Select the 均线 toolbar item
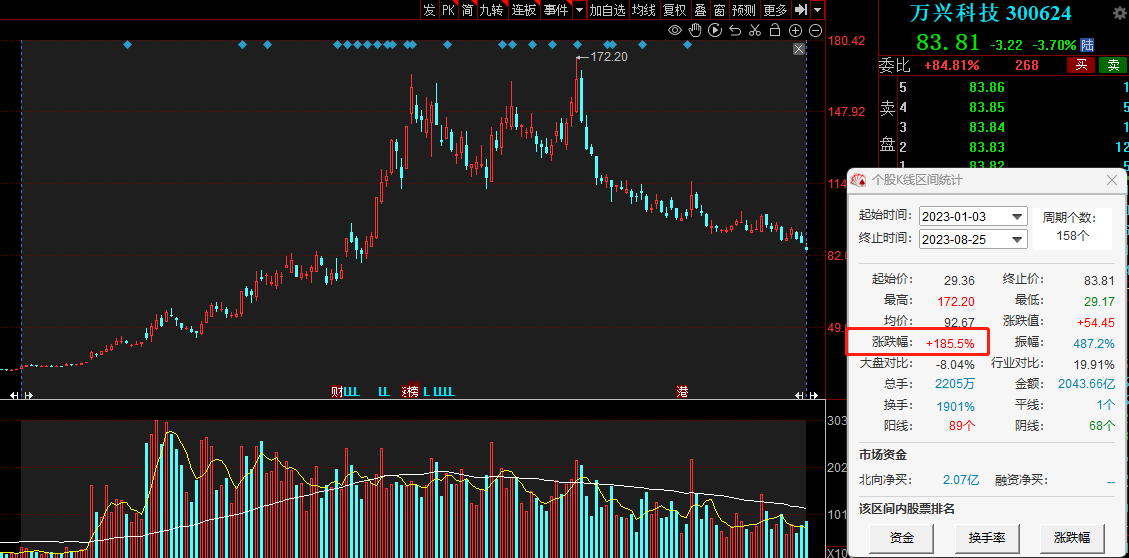Screen dimensions: 1129x558 [643, 10]
